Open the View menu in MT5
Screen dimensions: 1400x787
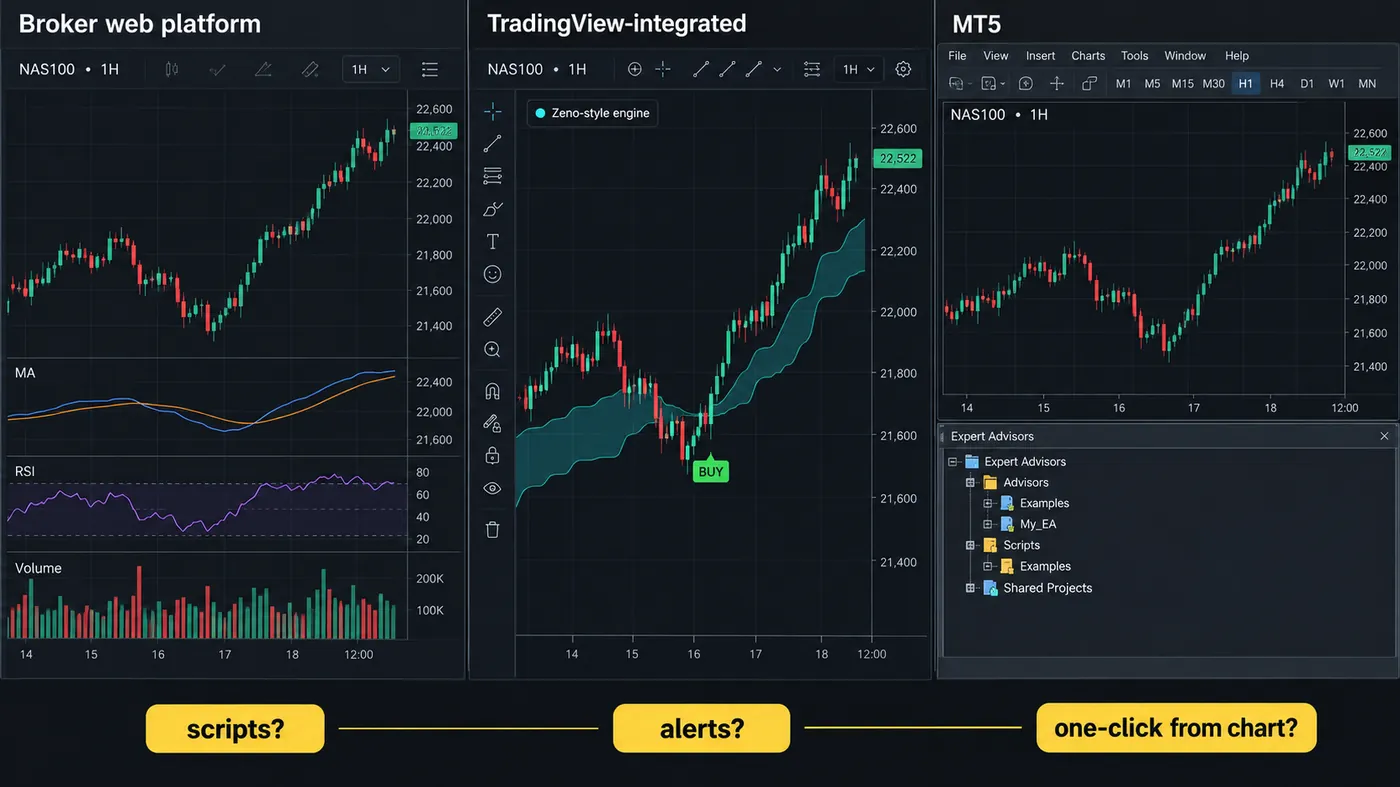point(996,56)
